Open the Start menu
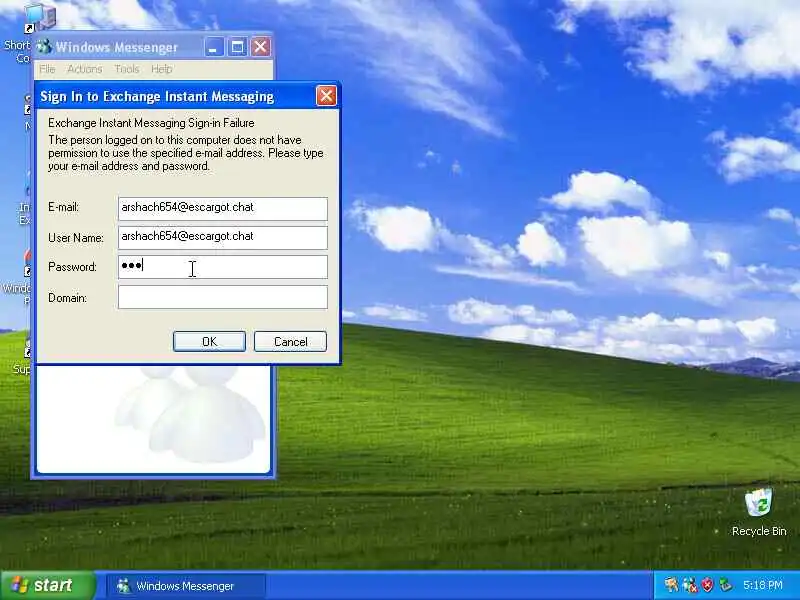 [48, 585]
